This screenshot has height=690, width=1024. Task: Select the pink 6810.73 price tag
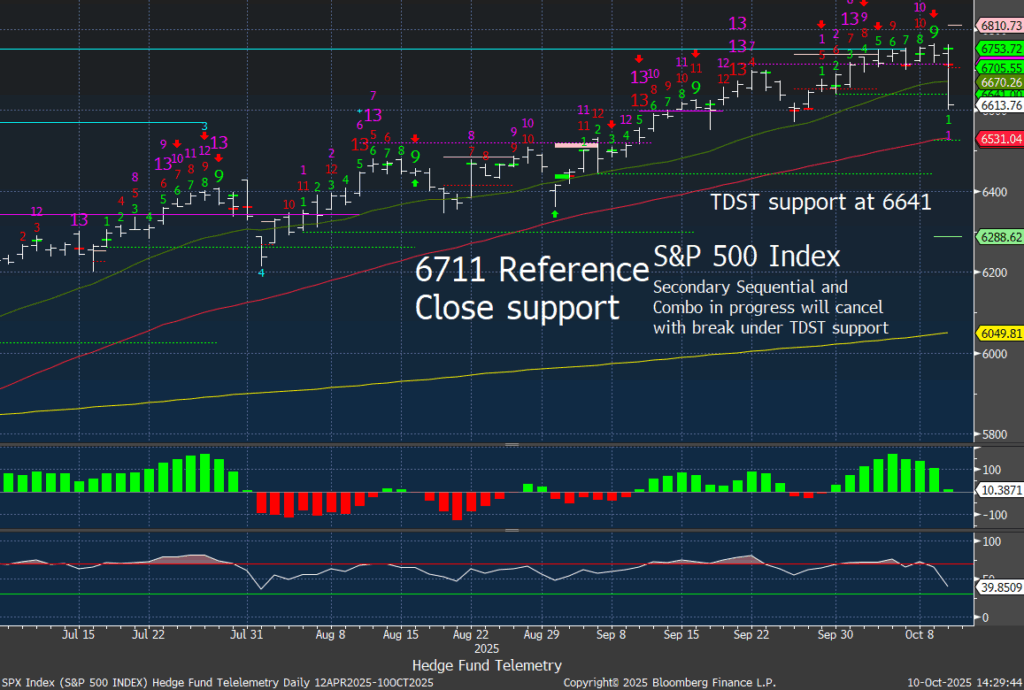click(x=1002, y=25)
